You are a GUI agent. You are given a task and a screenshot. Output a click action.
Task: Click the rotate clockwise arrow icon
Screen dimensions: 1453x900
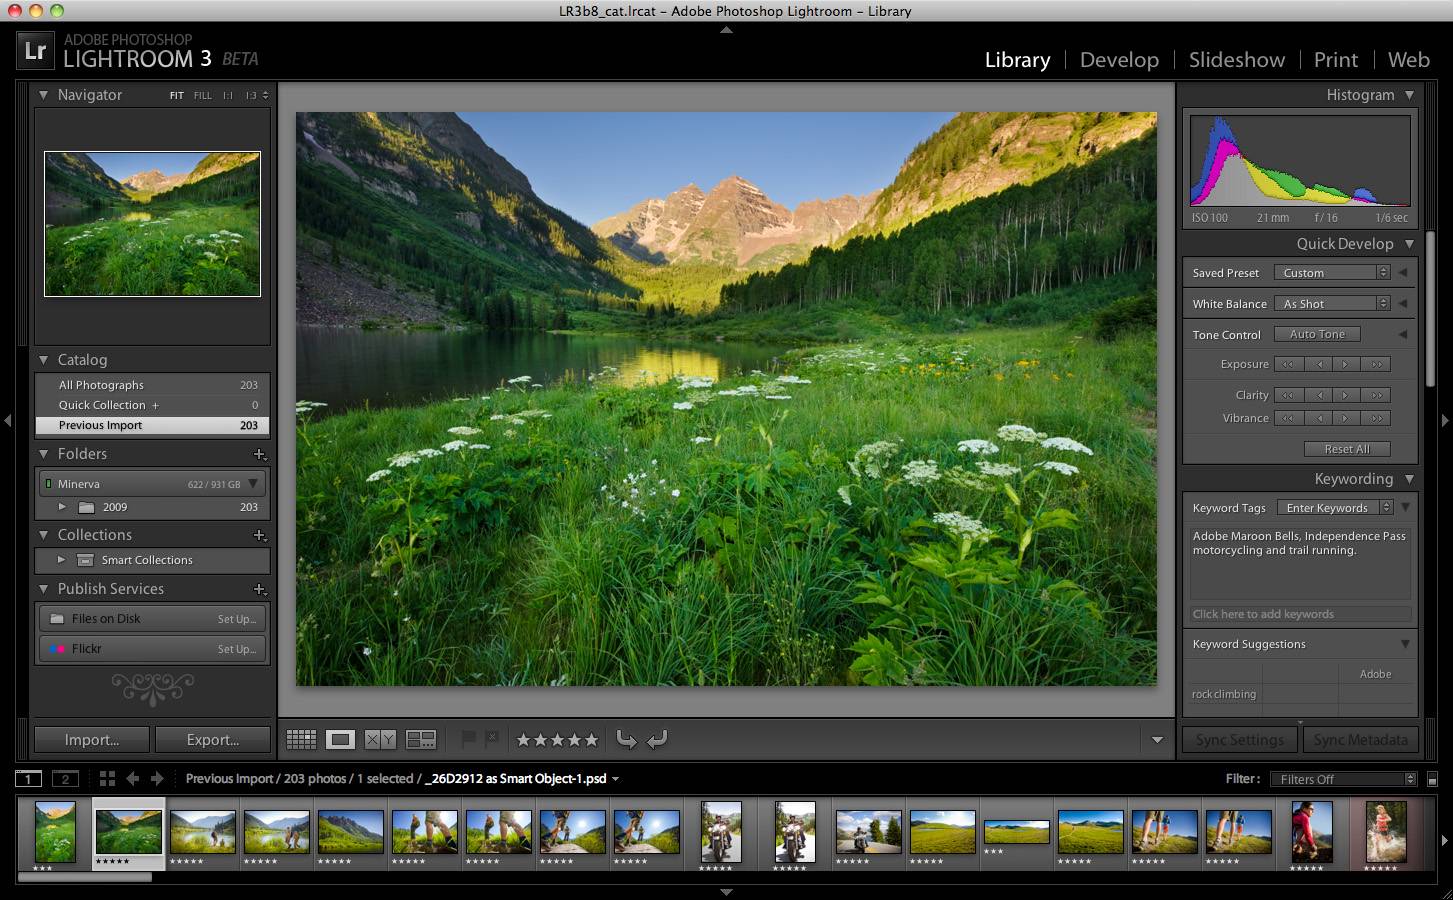(x=657, y=740)
